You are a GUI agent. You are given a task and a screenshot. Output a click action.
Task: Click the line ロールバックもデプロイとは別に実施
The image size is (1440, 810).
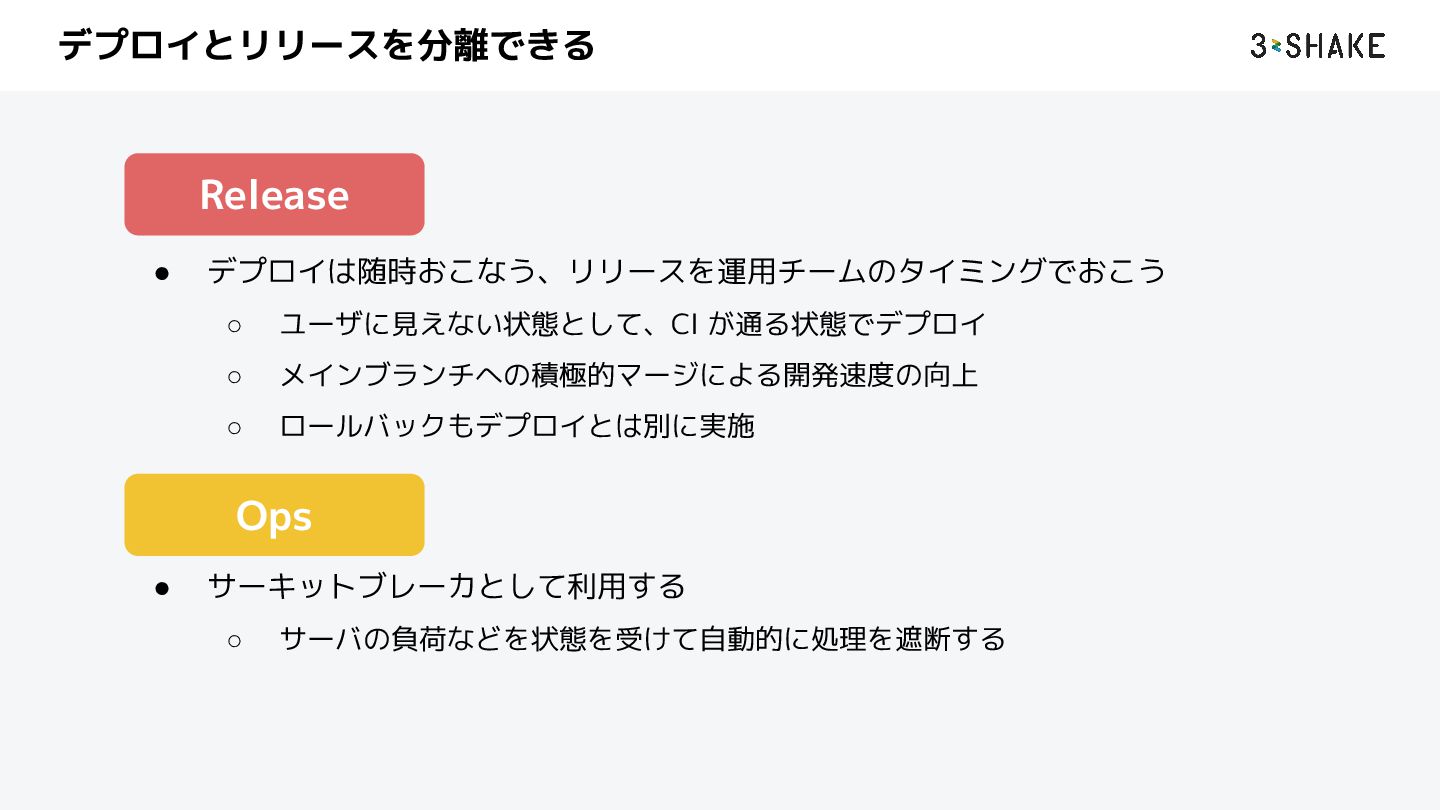click(516, 427)
